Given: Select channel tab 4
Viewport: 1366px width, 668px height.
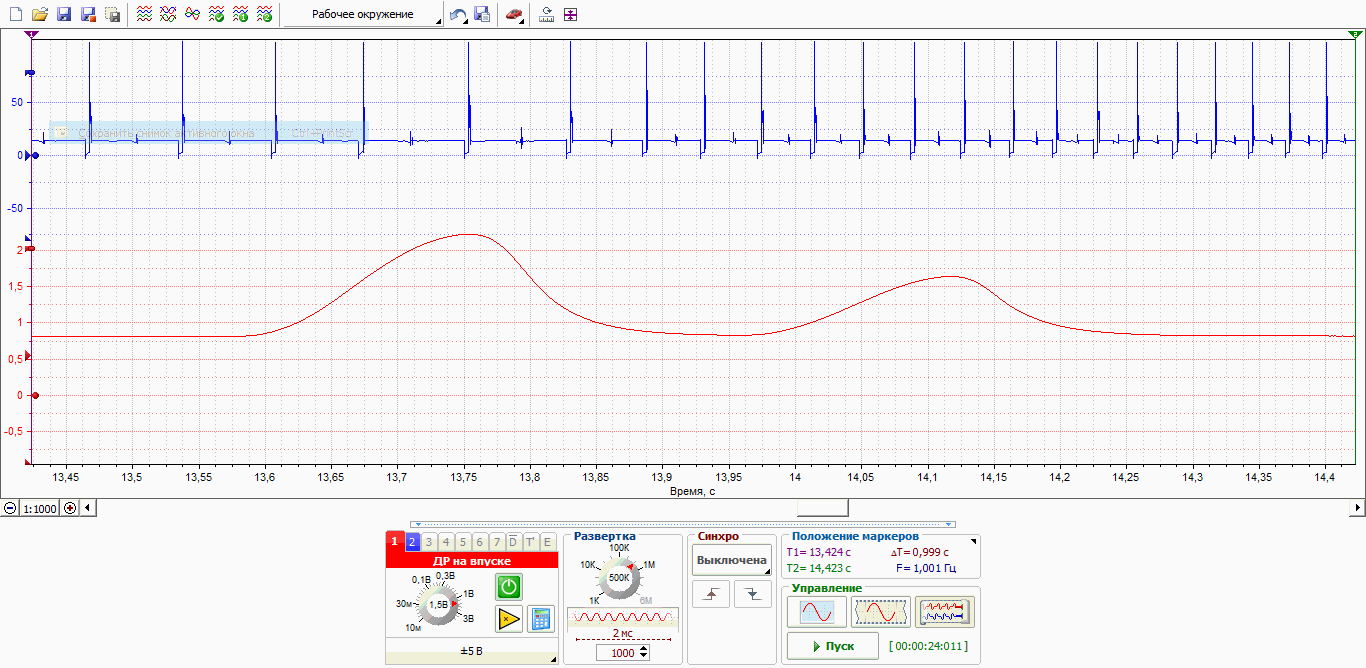Looking at the screenshot, I should pyautogui.click(x=446, y=541).
